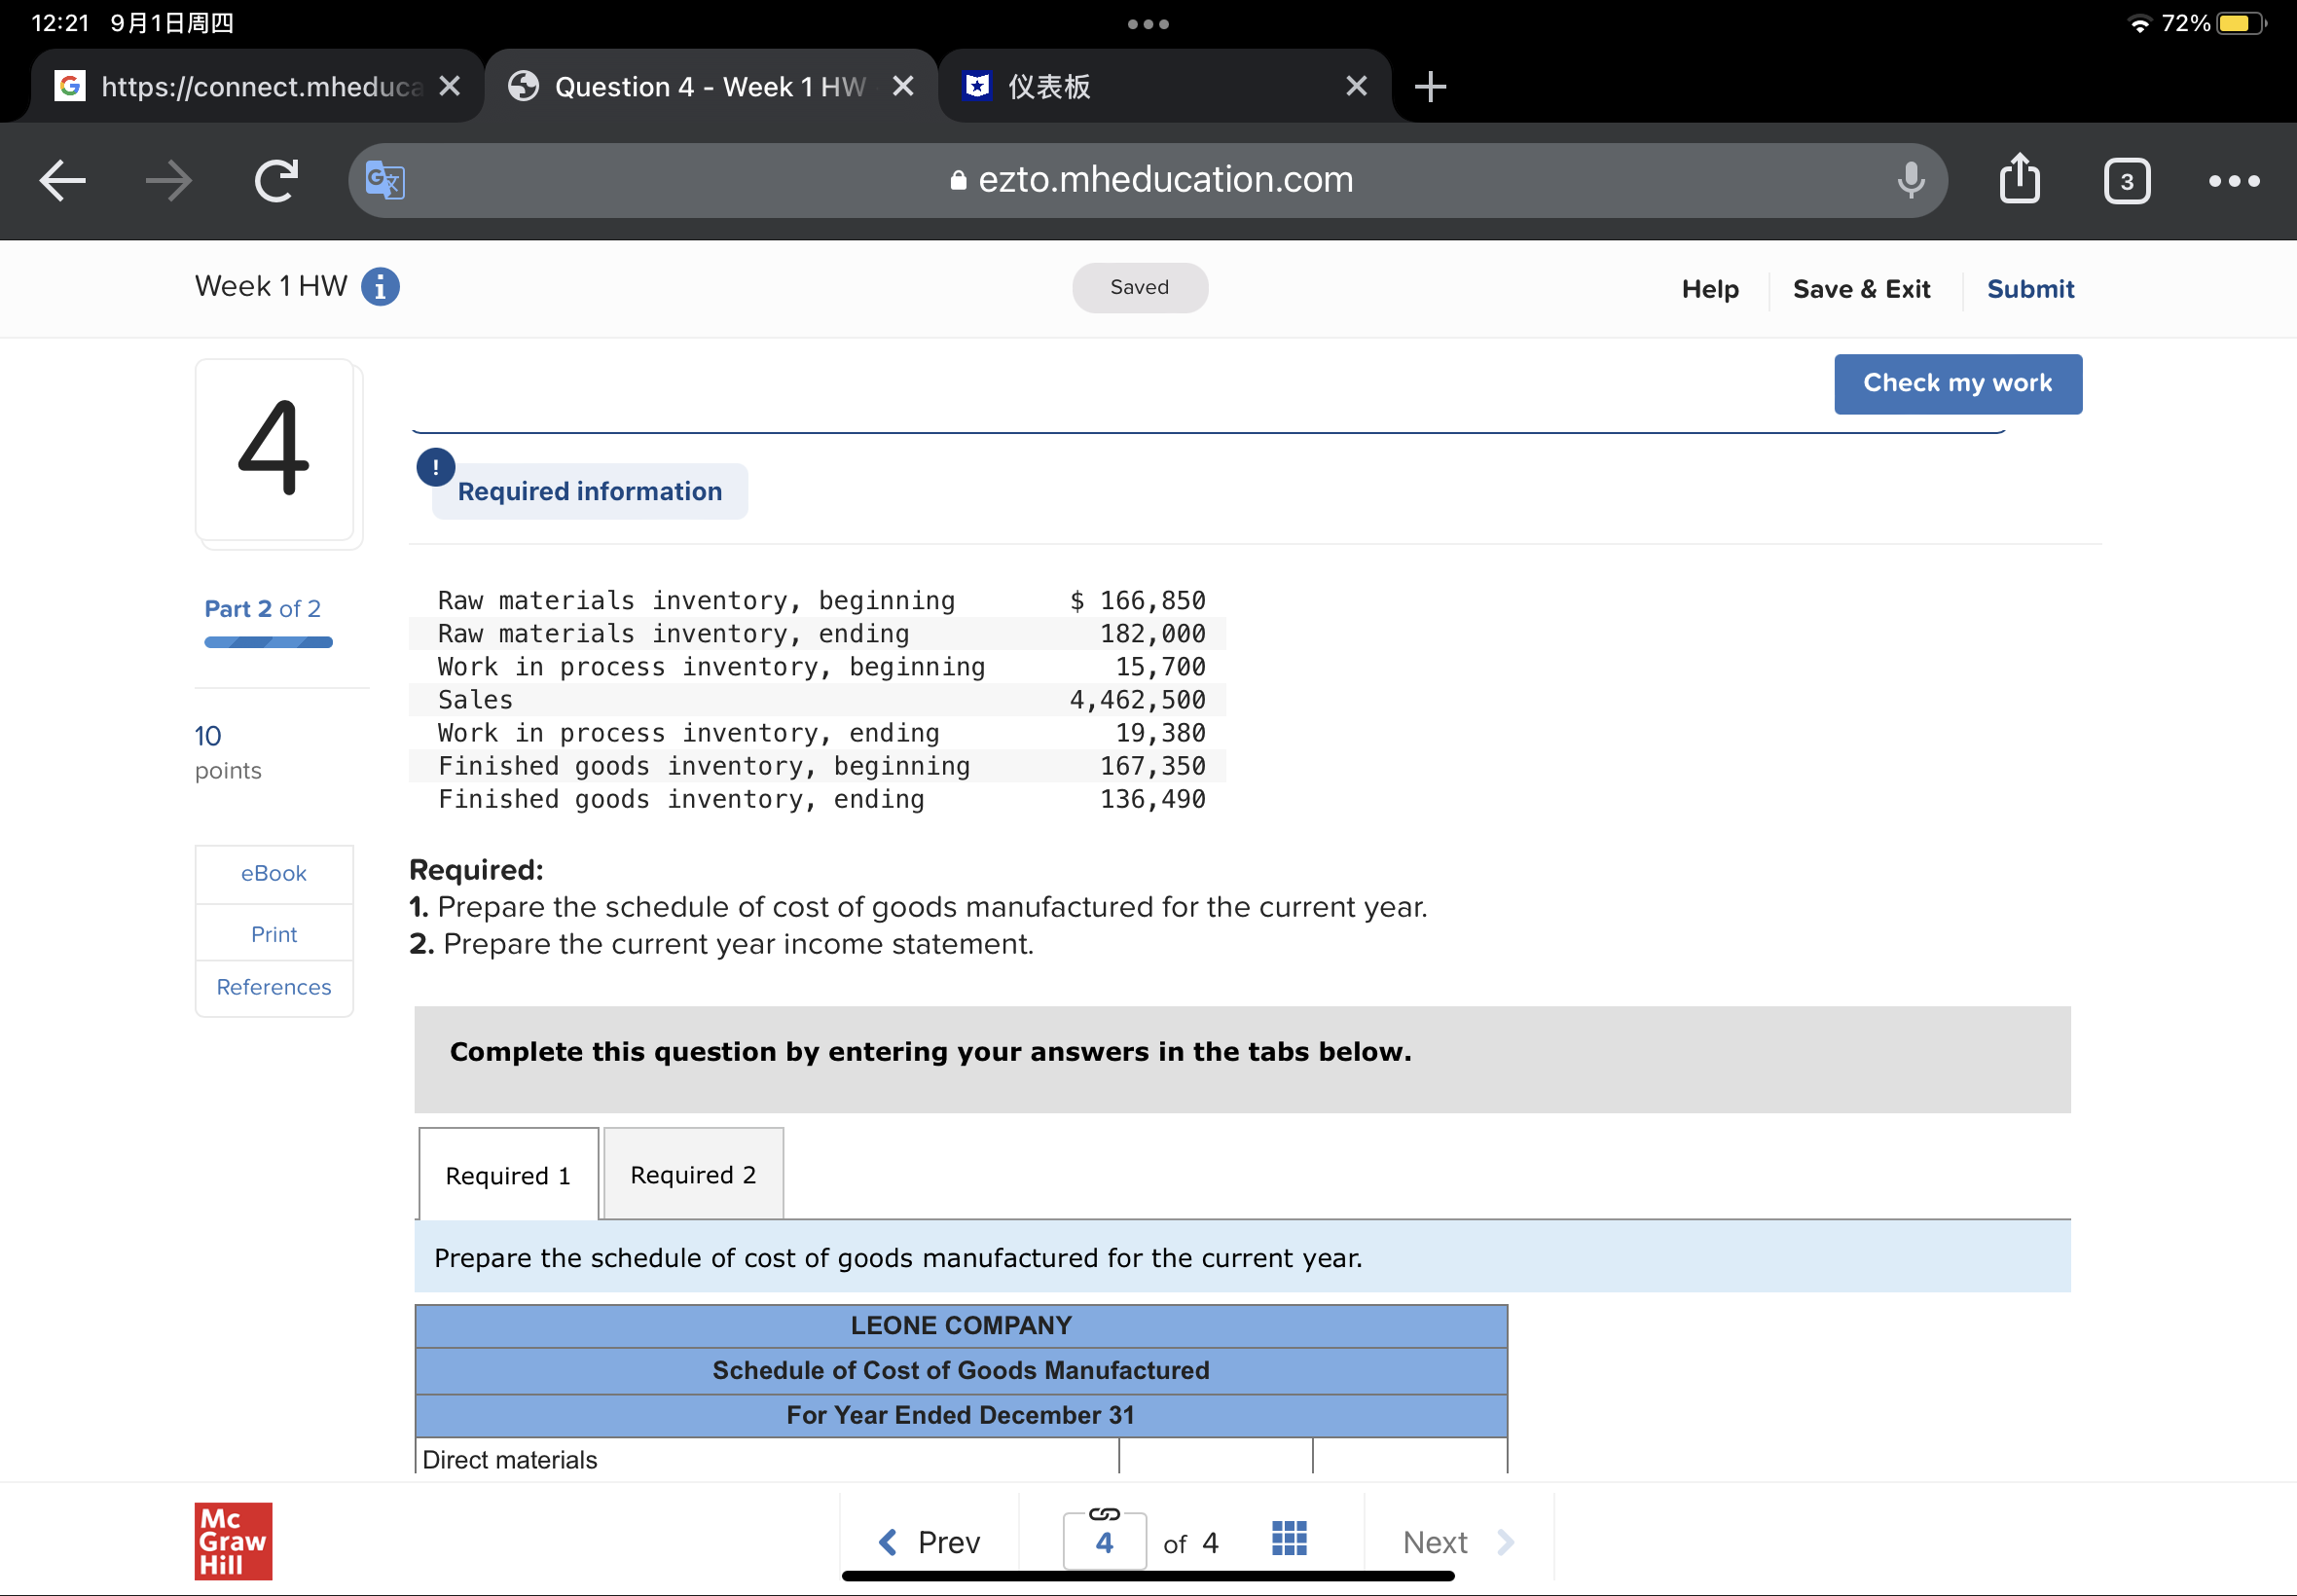Click the forward navigation arrow
2297x1596 pixels.
(168, 180)
